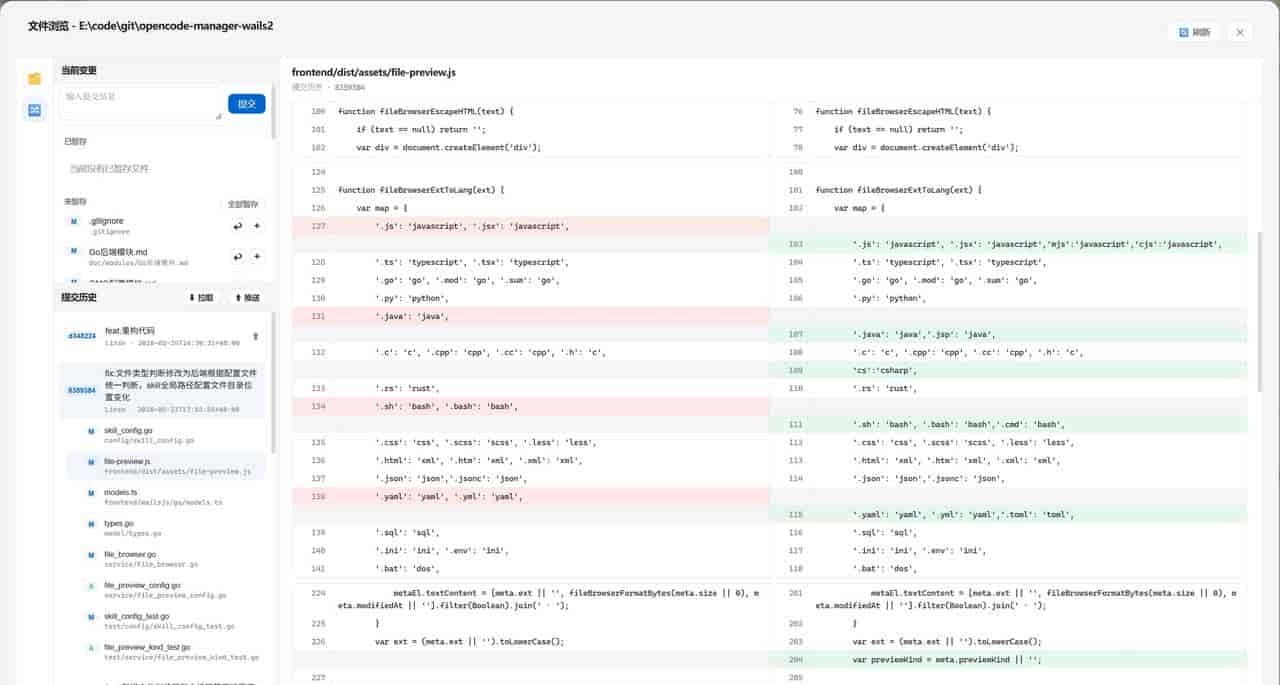Screen dimensions: 1280x685
Task: Revert Go后端模块.md using the undo arrow
Action: click(238, 257)
